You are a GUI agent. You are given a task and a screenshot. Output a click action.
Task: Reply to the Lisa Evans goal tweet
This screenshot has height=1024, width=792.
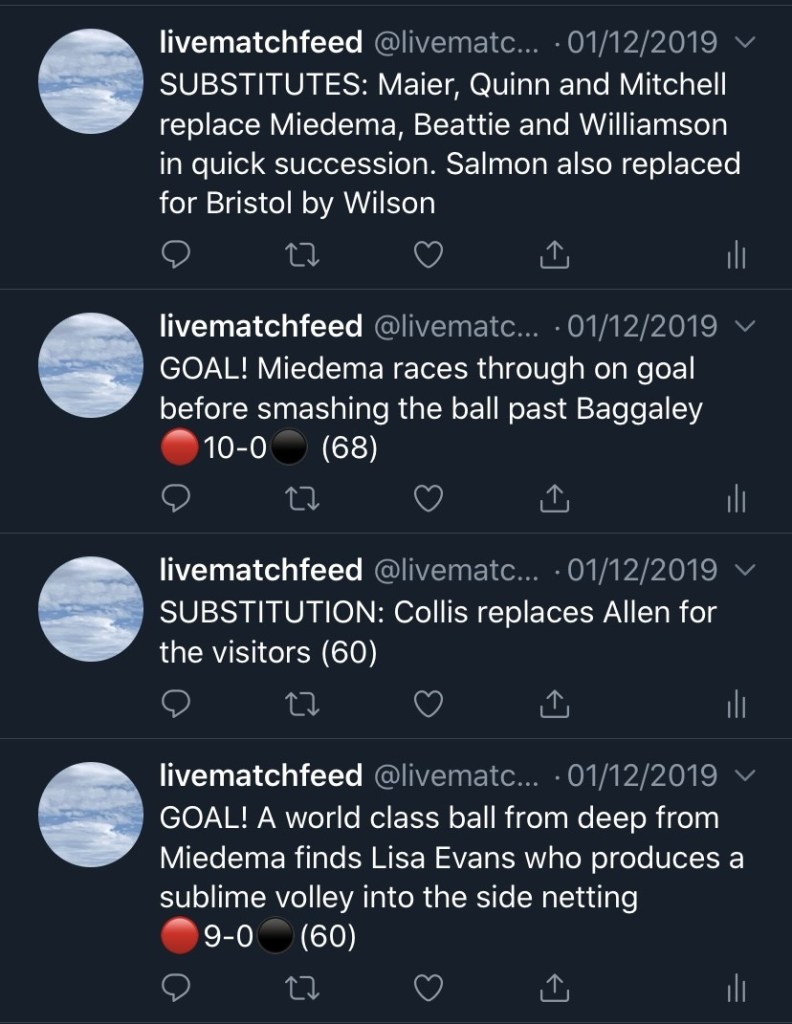coord(176,988)
